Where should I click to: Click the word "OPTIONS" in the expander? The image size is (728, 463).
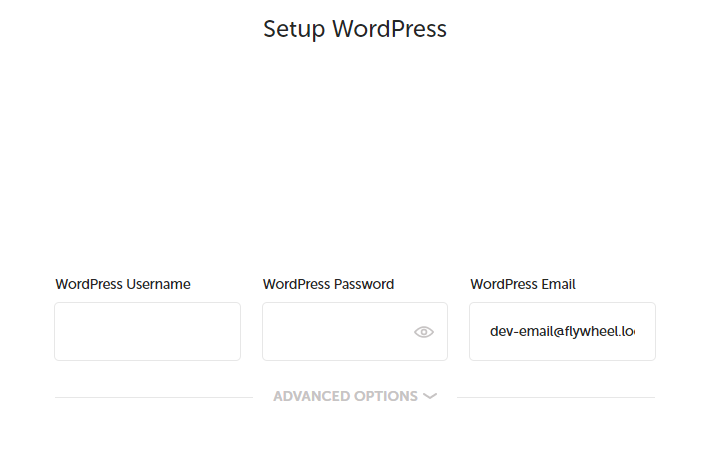pyautogui.click(x=386, y=396)
